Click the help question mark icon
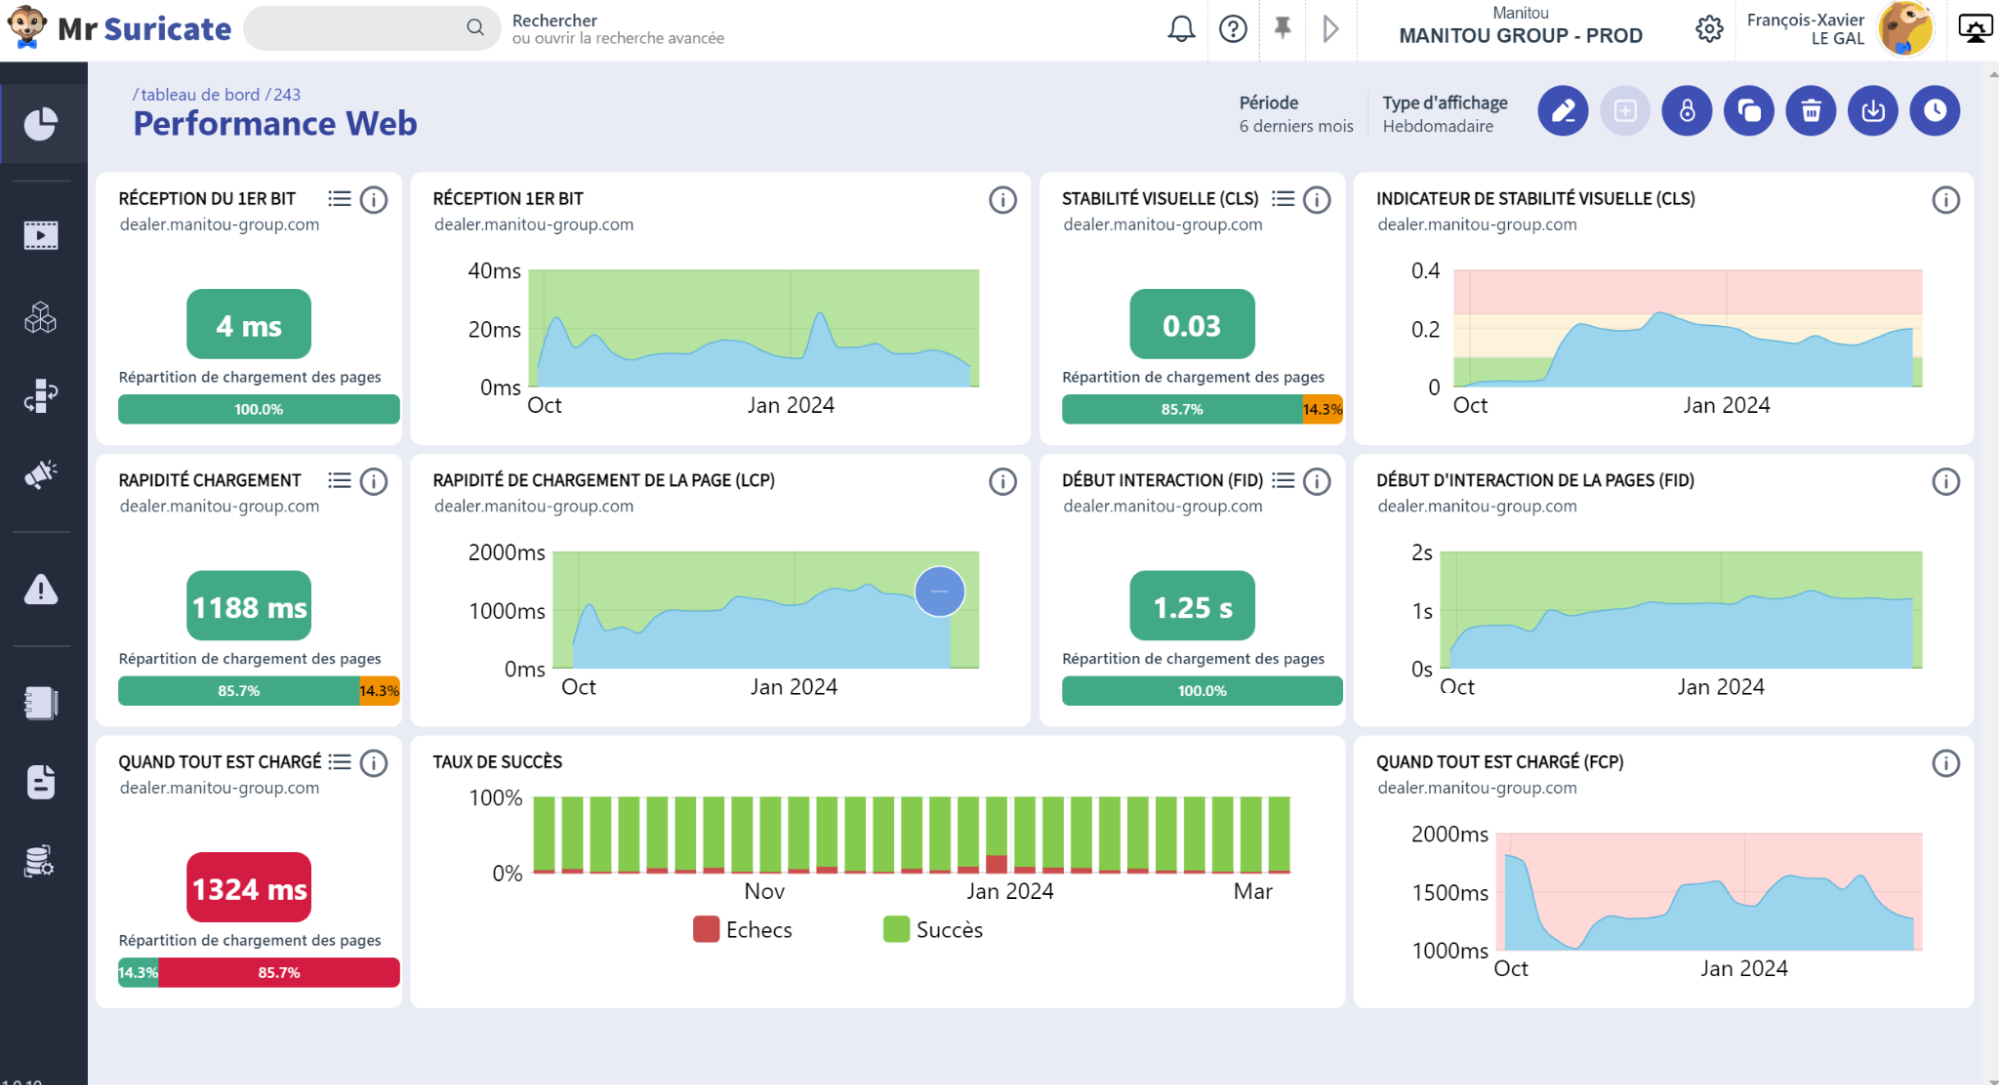Viewport: 1999px width, 1086px height. click(x=1233, y=29)
